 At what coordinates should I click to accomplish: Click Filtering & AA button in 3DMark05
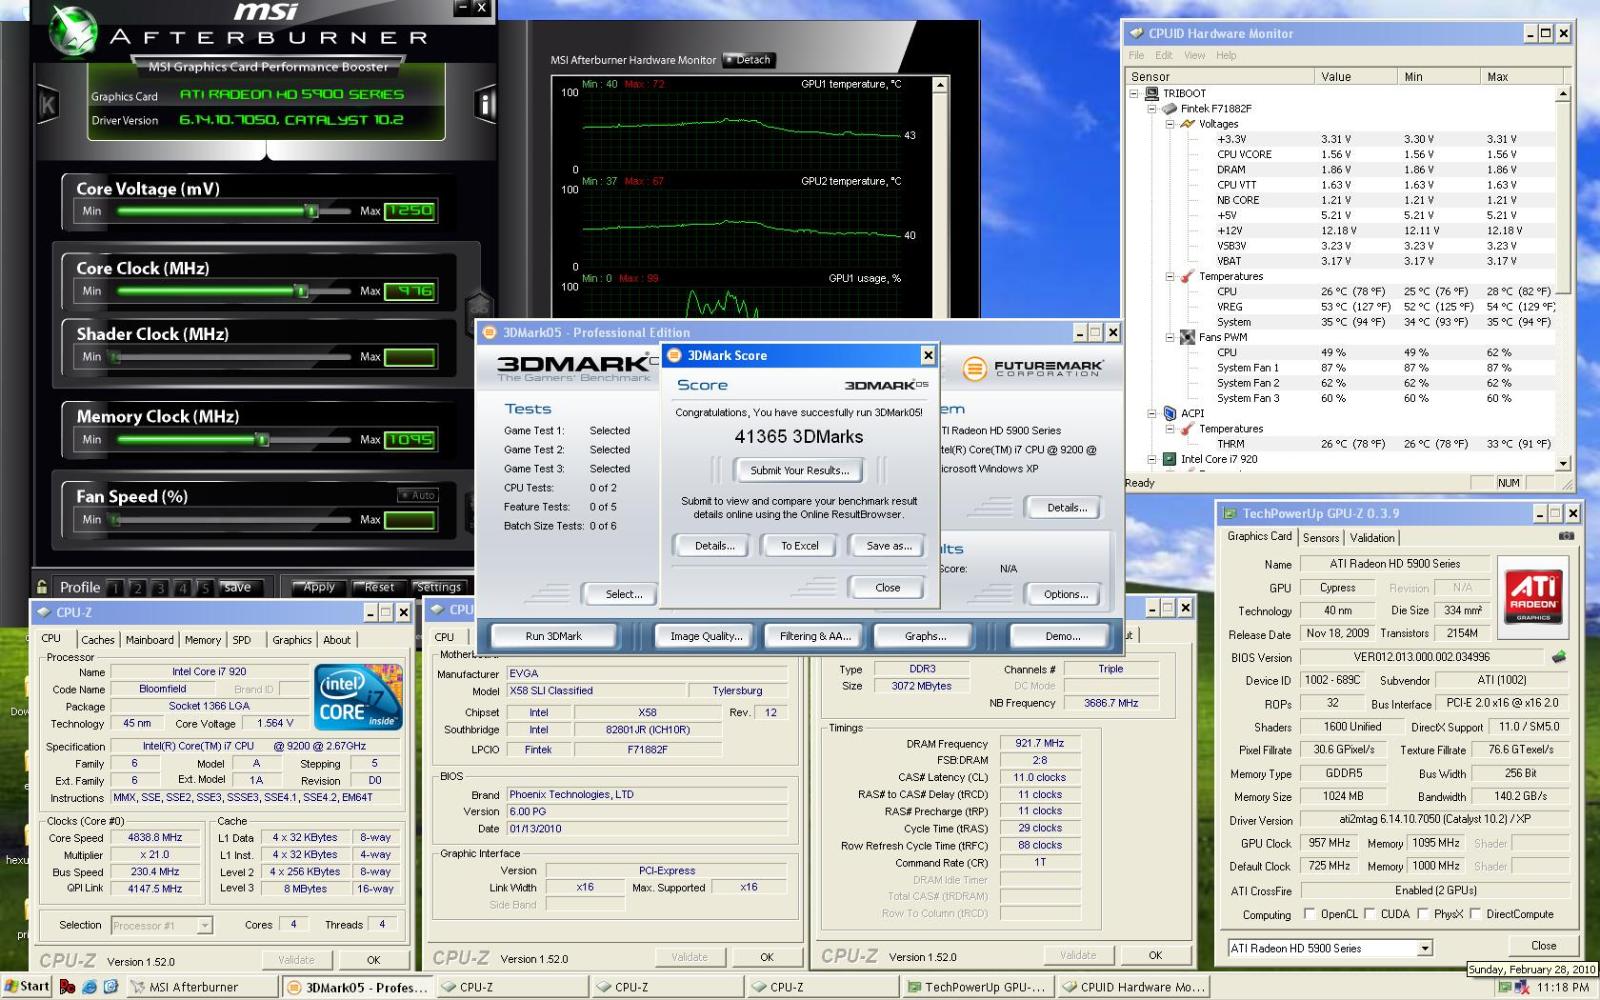click(816, 636)
